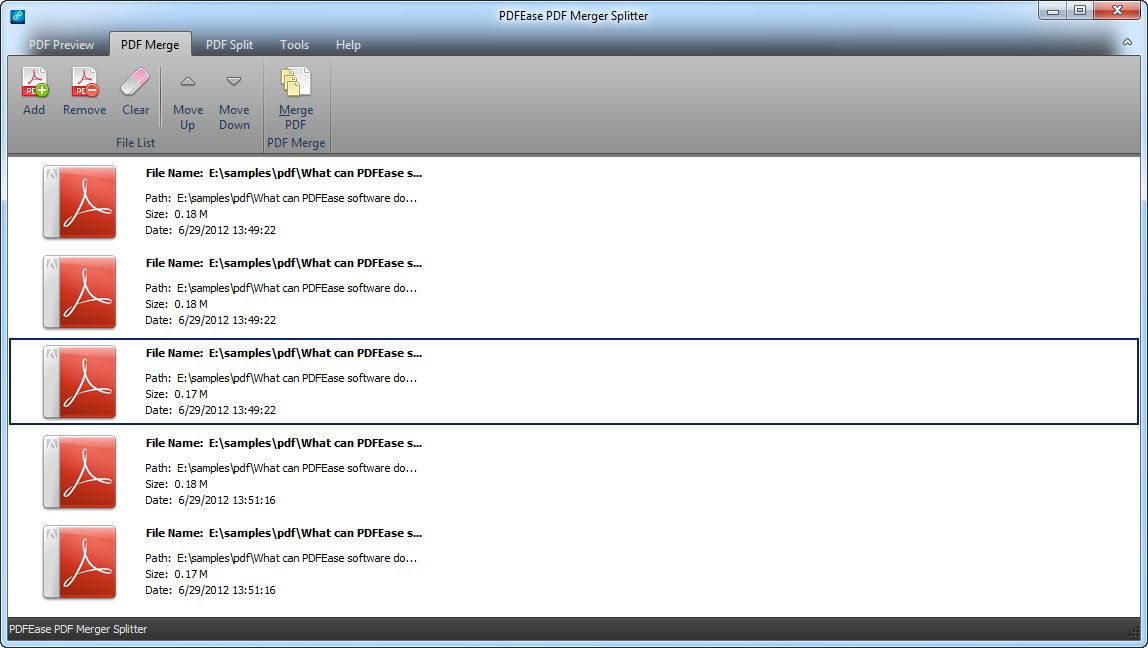Viewport: 1148px width, 648px height.
Task: Remove the selected PDF from the list
Action: coord(84,92)
